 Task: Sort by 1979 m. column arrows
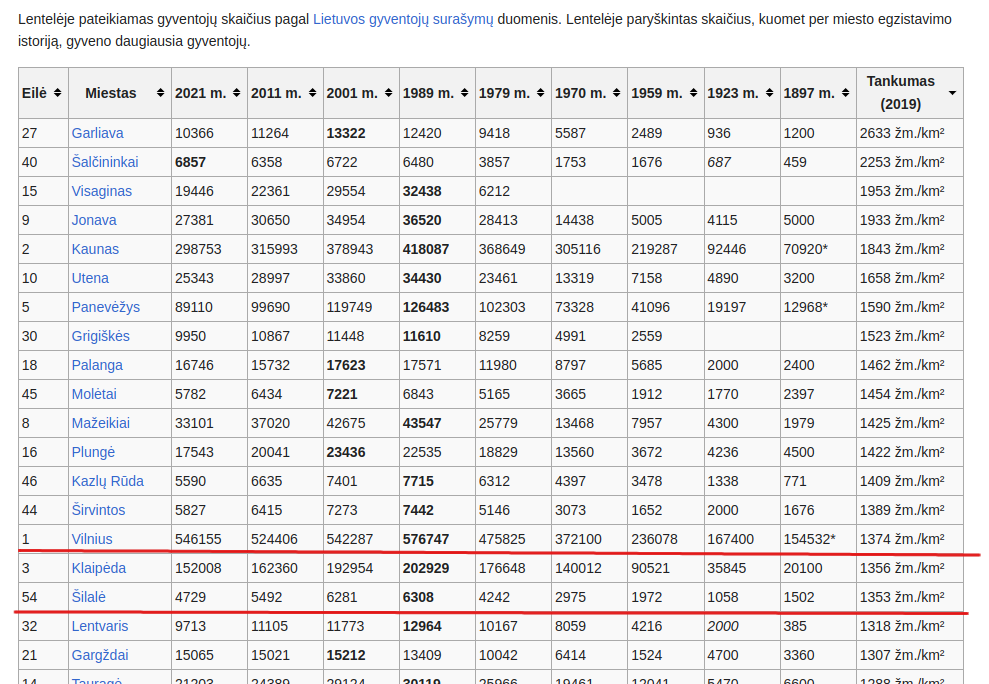pos(541,93)
